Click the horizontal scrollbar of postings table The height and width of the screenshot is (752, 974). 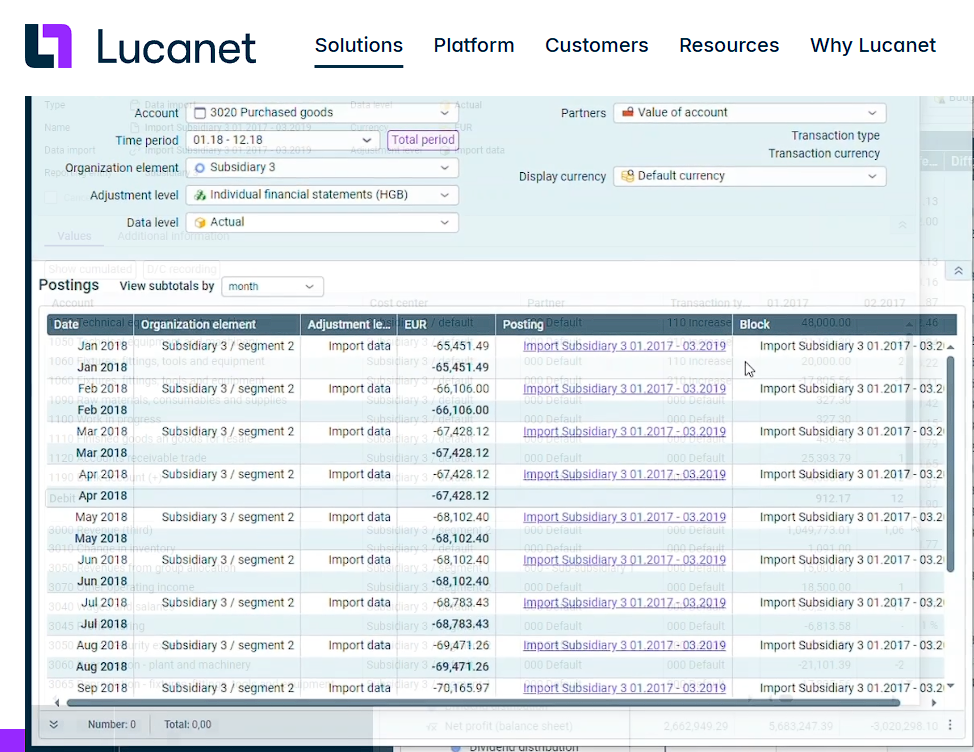coord(483,703)
